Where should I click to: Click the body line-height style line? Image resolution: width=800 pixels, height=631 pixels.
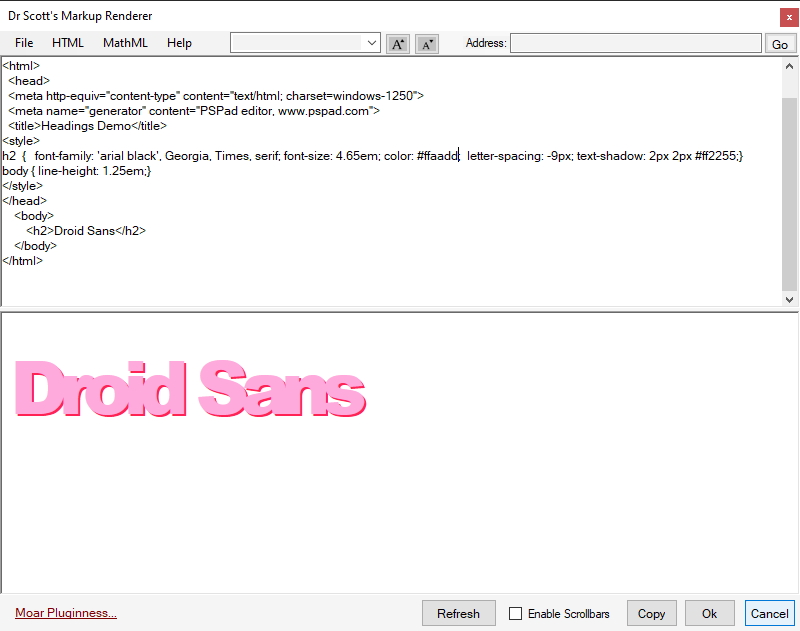(x=77, y=170)
